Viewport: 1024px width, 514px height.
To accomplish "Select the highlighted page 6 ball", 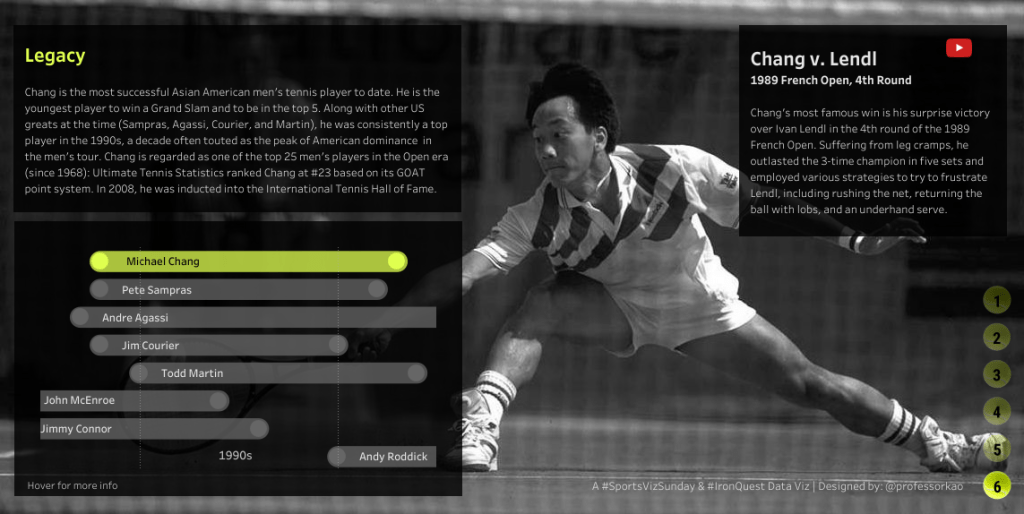I will [997, 486].
